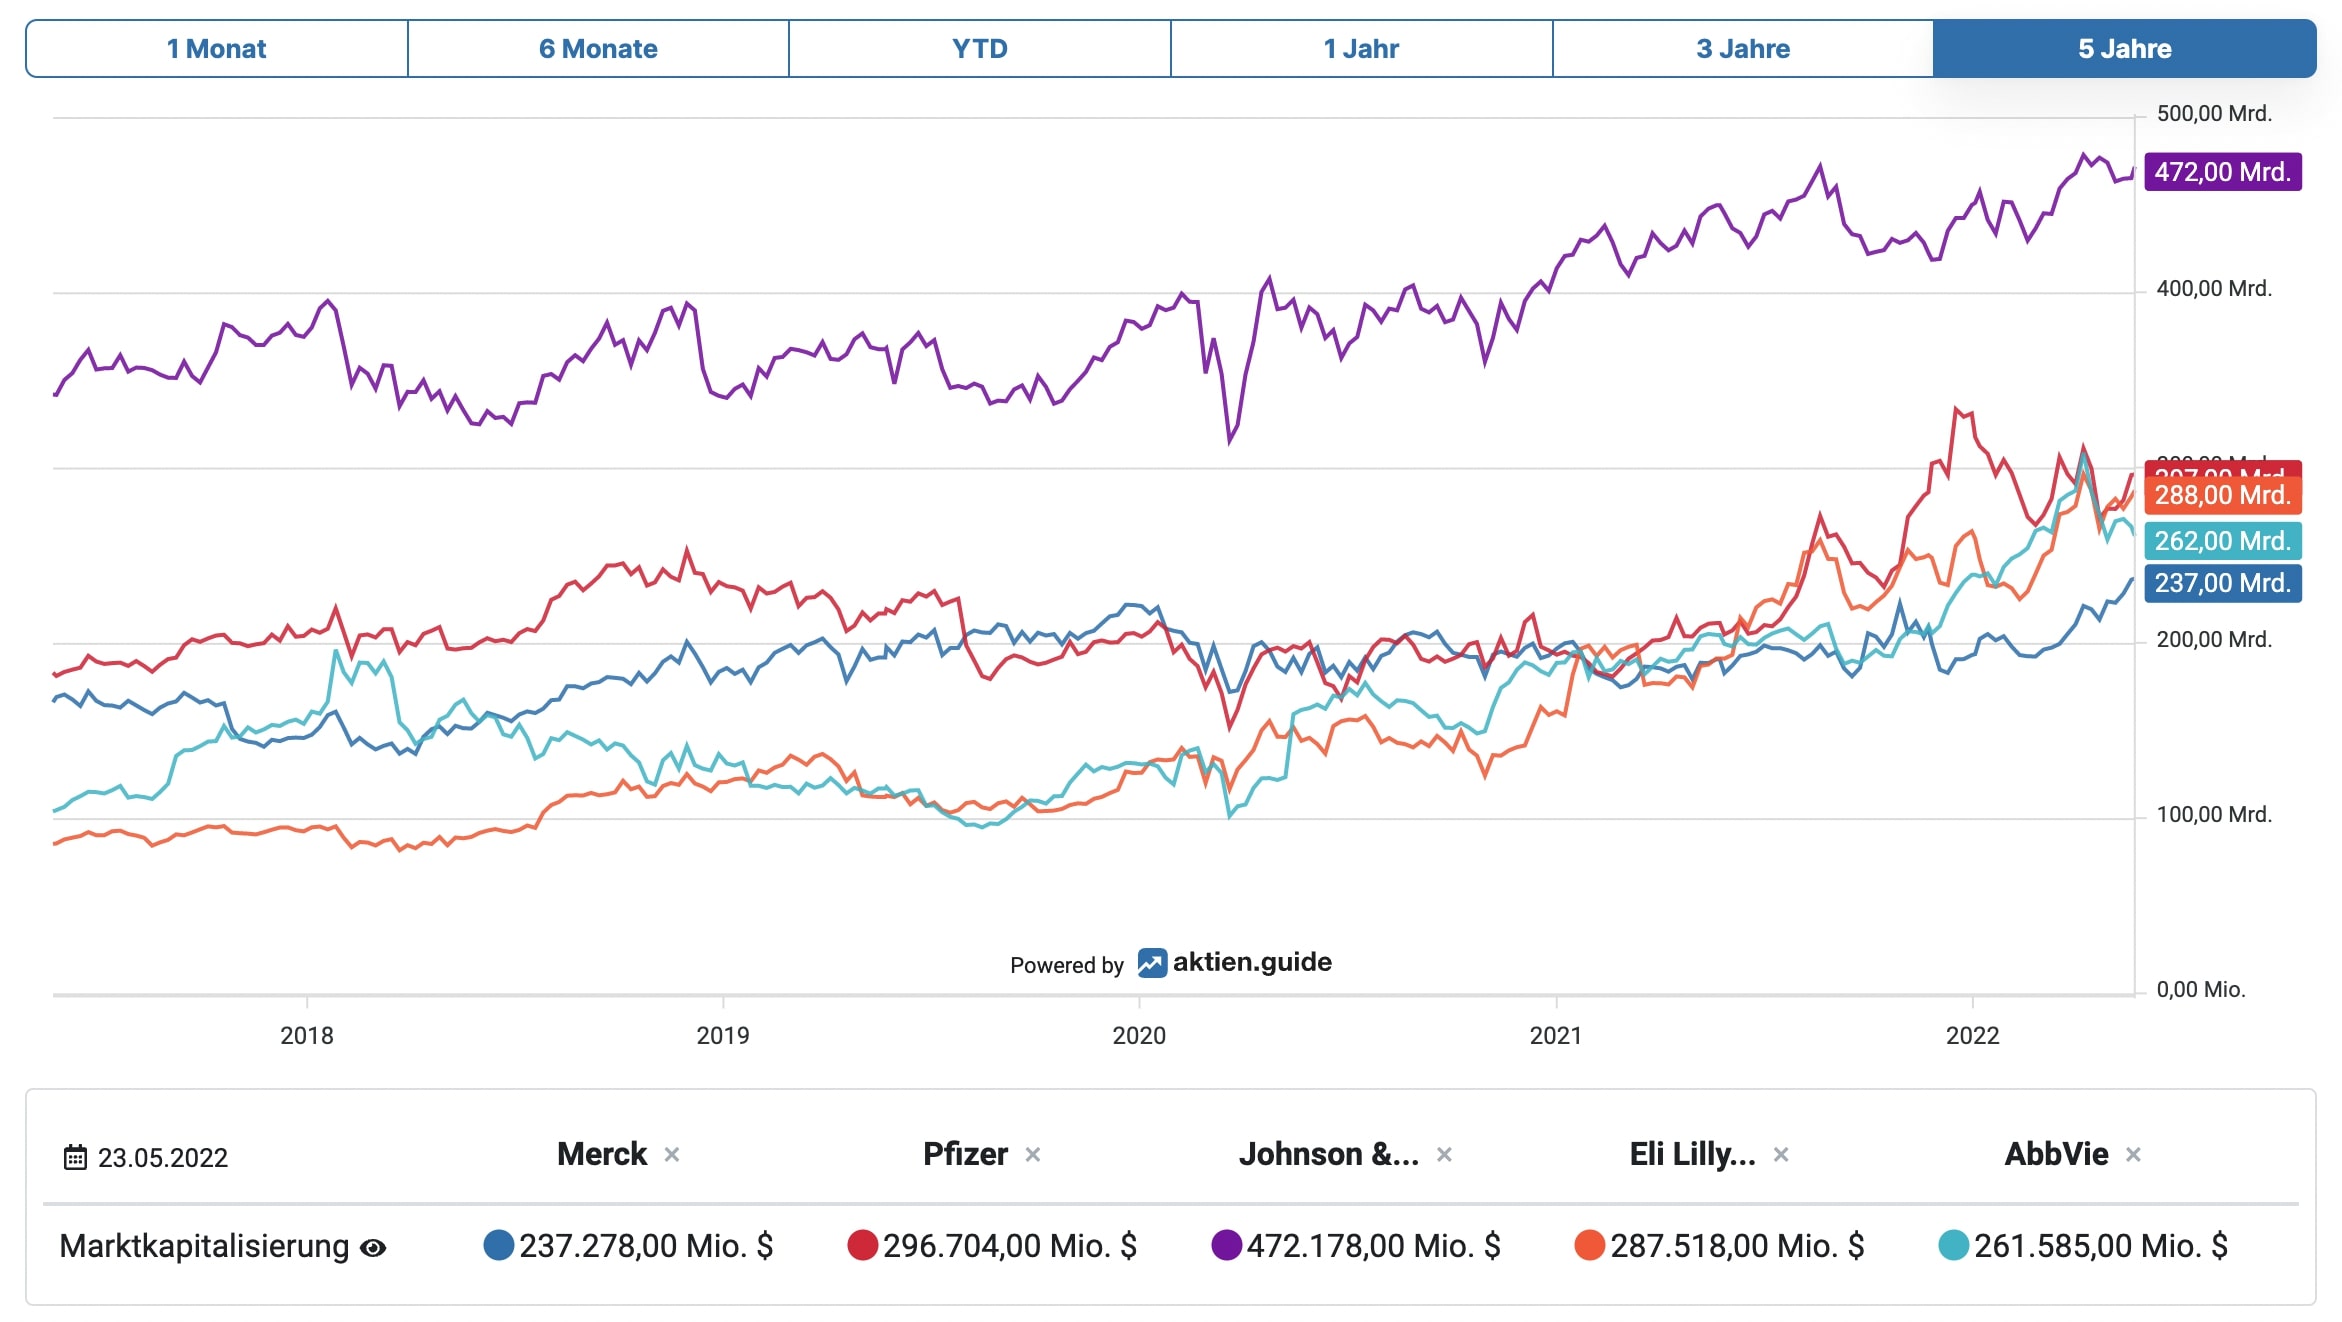
Task: Click the date 23.05.2022
Action: pos(163,1158)
